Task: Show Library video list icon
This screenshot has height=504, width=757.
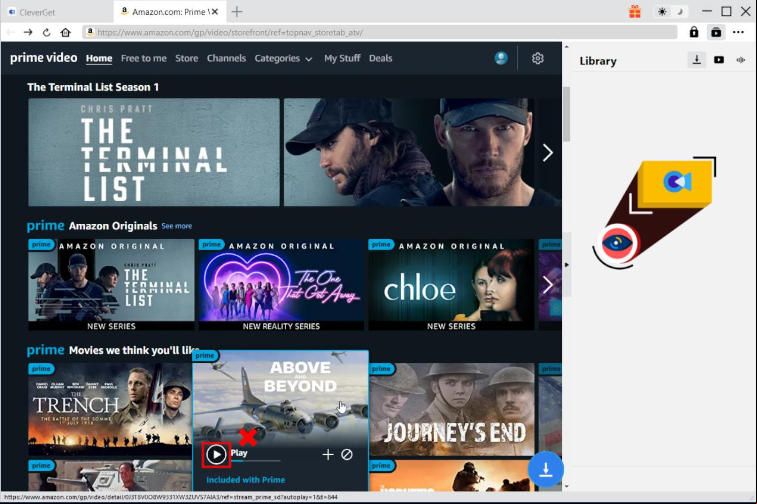Action: point(719,60)
